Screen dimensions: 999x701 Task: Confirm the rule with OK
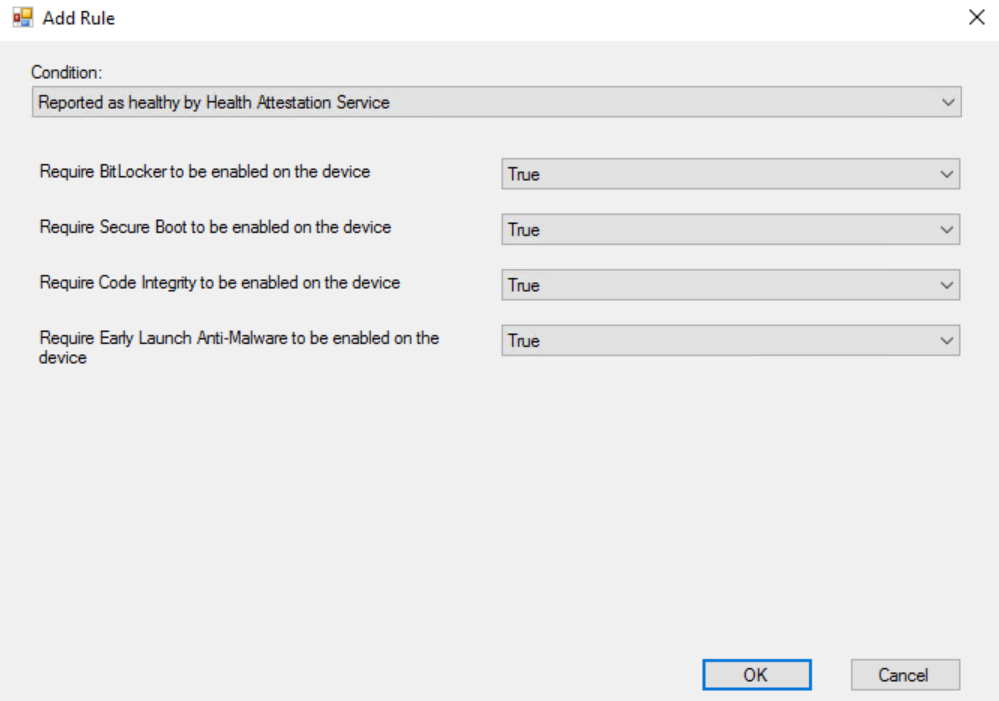tap(757, 675)
